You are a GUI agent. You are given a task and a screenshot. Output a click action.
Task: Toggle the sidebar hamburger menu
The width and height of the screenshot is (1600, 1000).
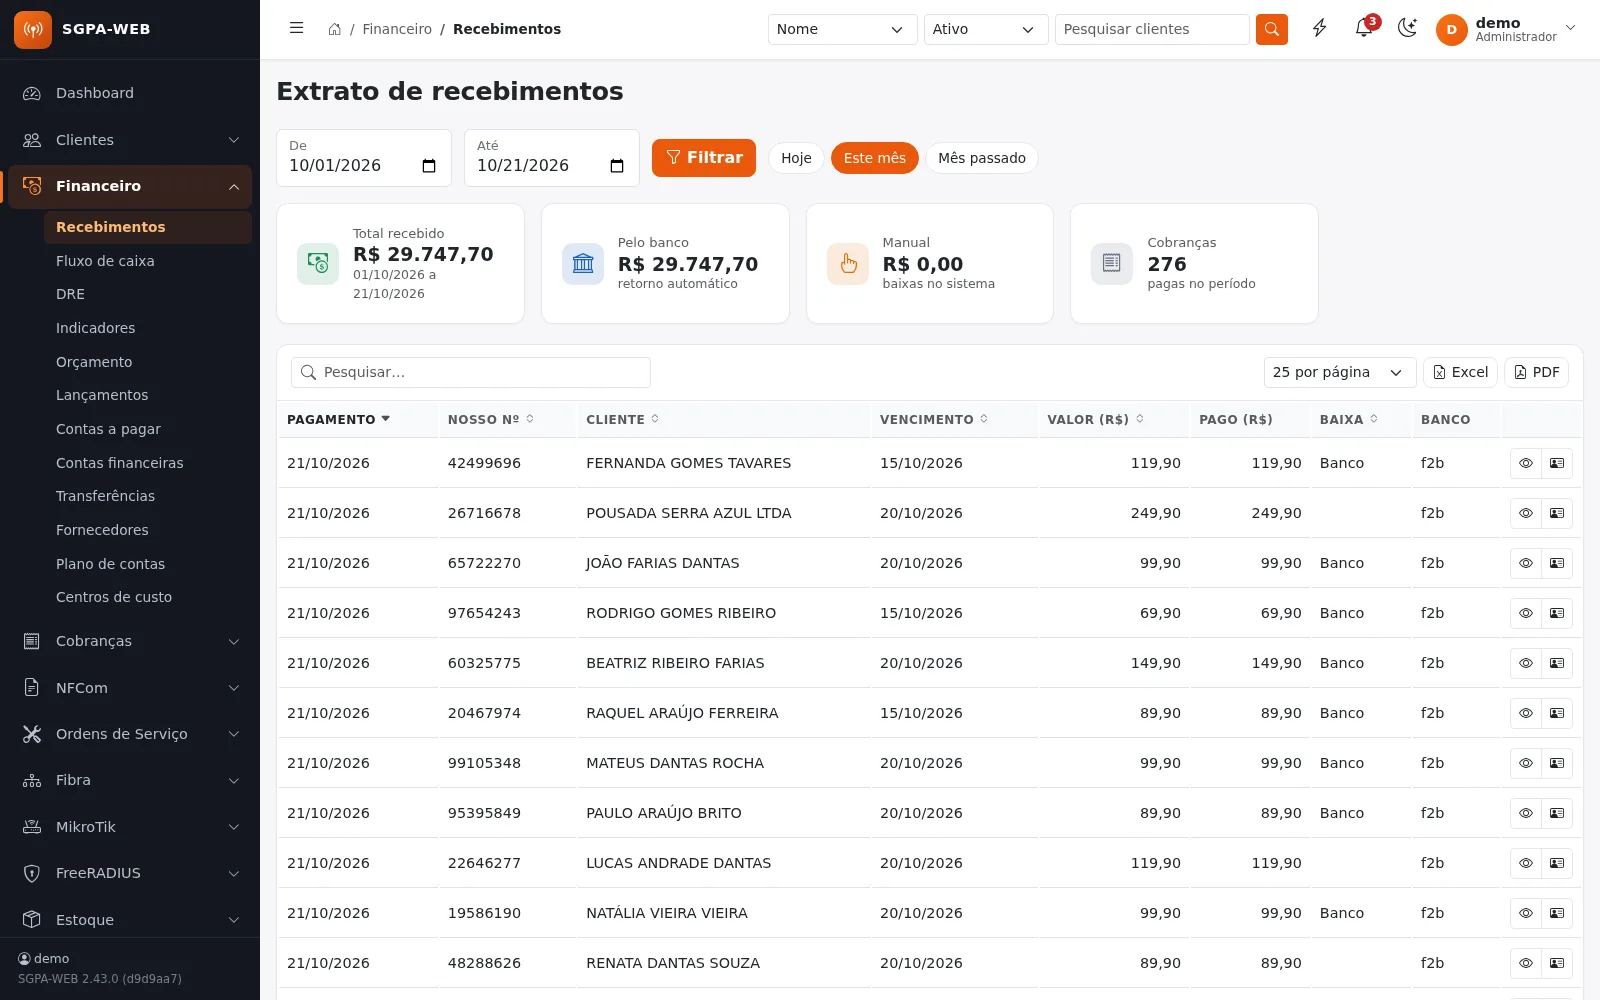tap(296, 28)
